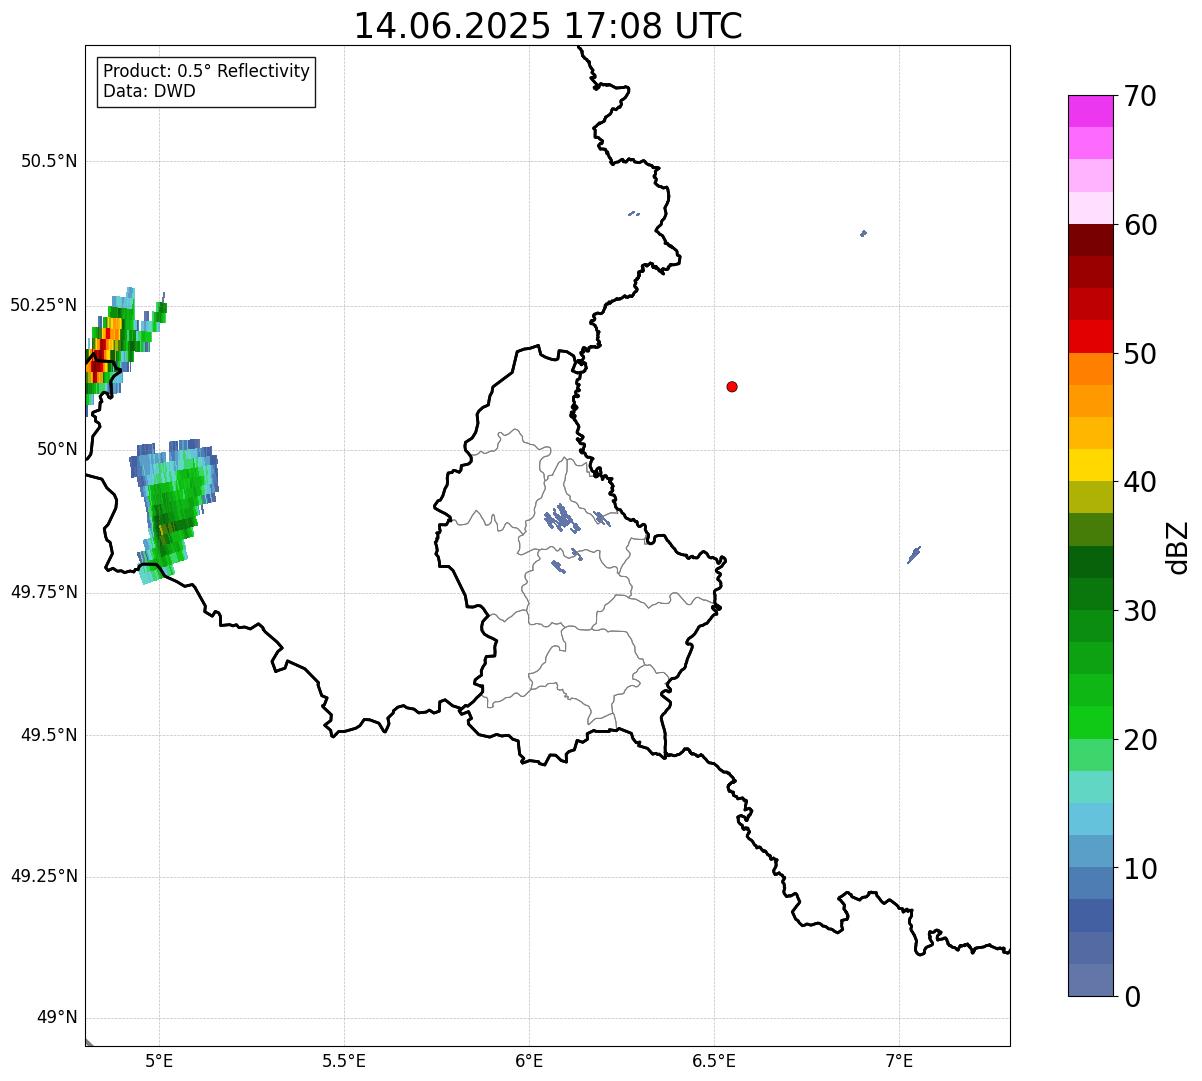Click the green rain cell near 5°E 50°N
Image resolution: width=1202 pixels, height=1081 pixels.
point(174,510)
